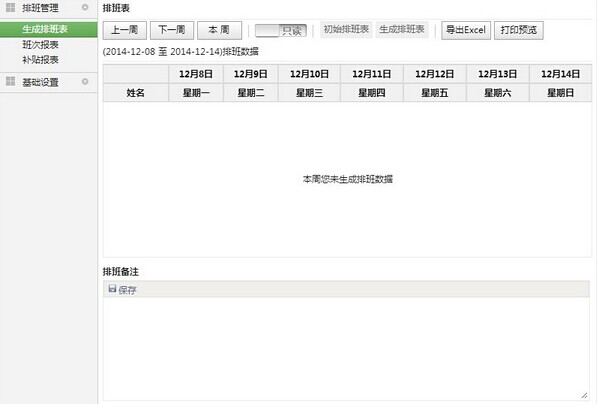
Task: Toggle the 只读 read-only switch
Action: click(281, 30)
